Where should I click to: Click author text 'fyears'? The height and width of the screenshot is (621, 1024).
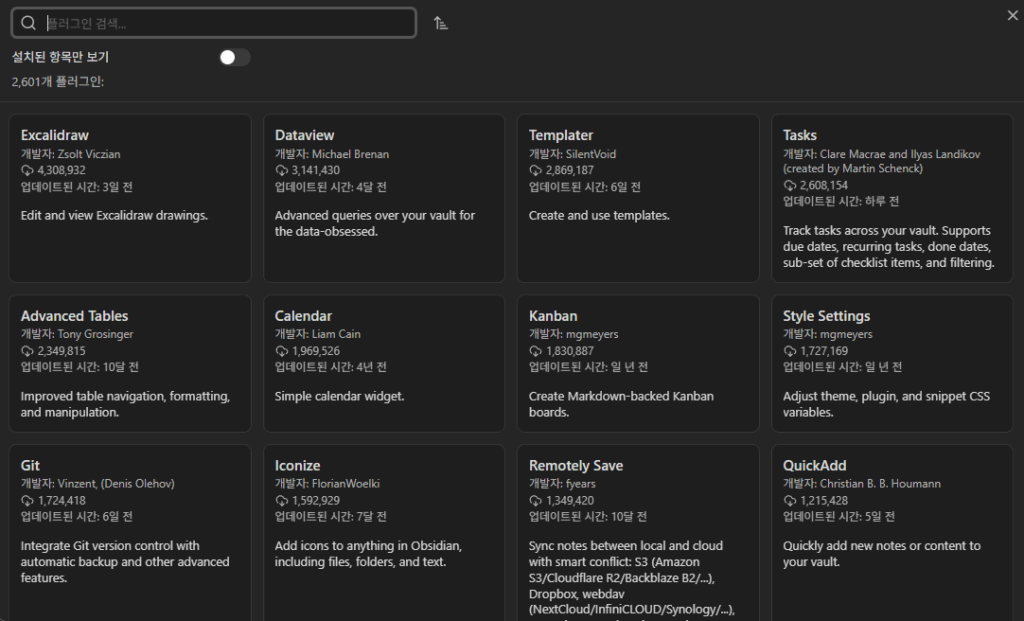tap(581, 484)
